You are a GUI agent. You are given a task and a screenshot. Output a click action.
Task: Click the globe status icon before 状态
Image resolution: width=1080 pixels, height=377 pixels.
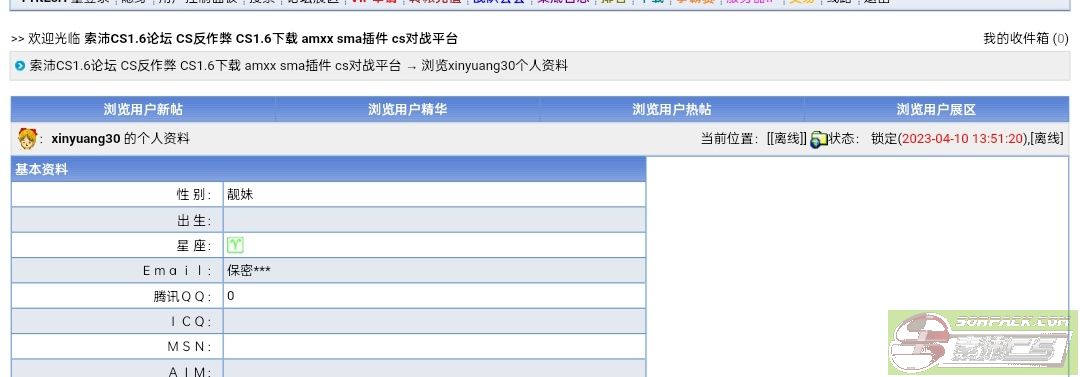coord(818,139)
